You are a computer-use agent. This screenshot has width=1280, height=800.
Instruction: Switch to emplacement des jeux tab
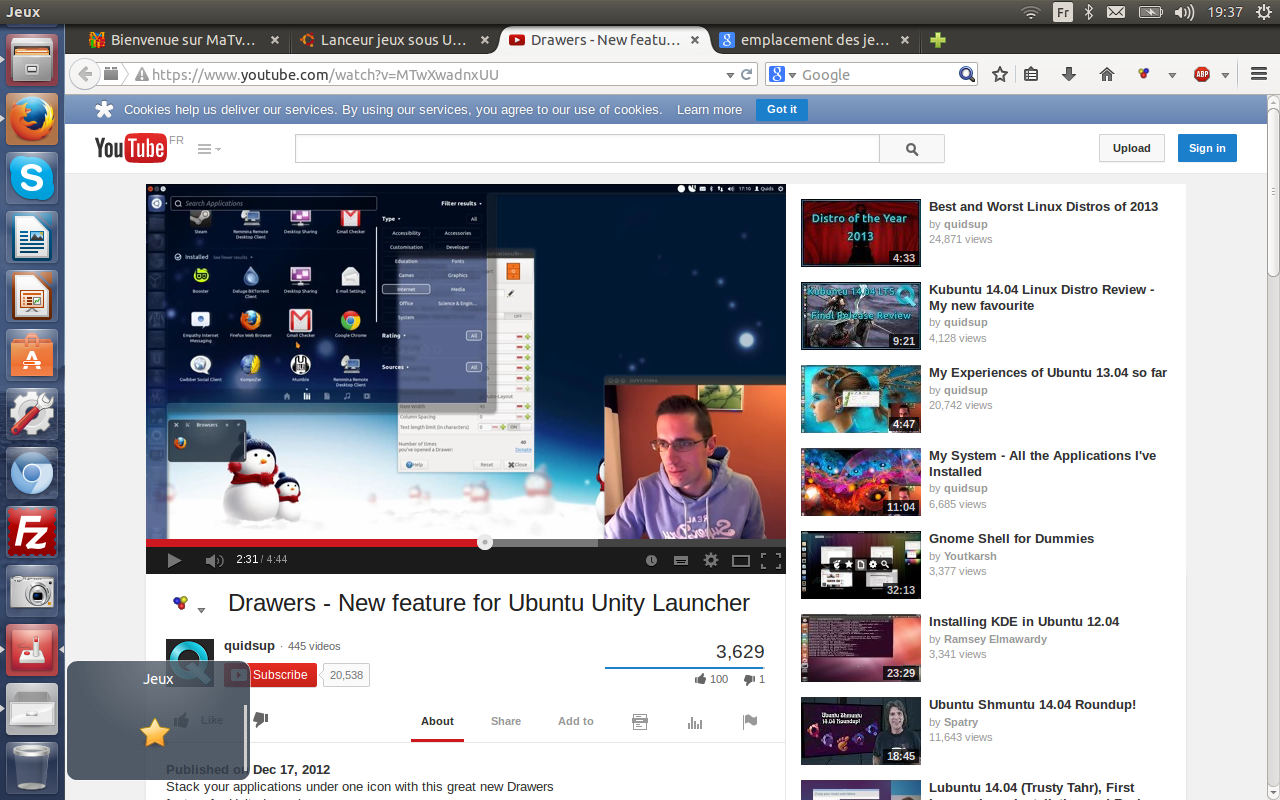[x=813, y=40]
